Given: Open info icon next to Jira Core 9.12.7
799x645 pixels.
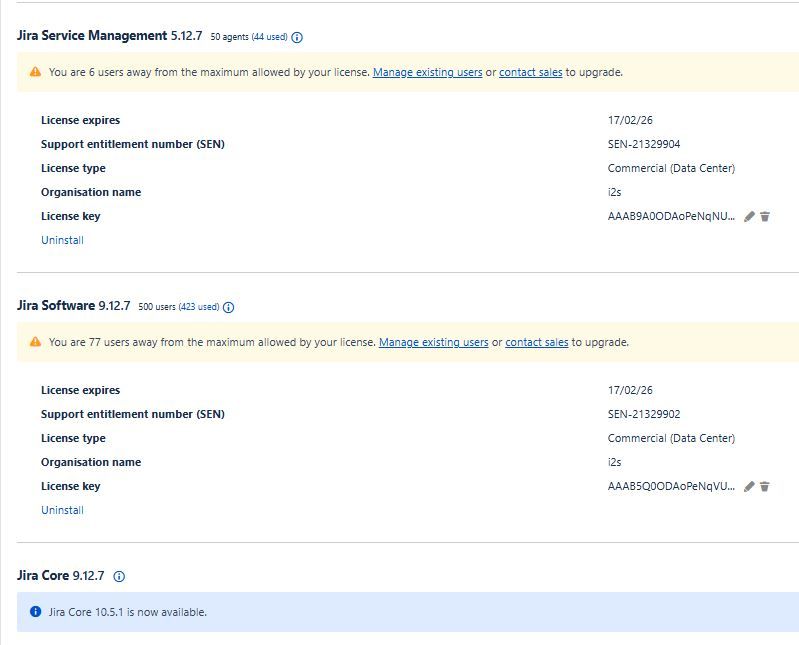Looking at the screenshot, I should click(119, 576).
